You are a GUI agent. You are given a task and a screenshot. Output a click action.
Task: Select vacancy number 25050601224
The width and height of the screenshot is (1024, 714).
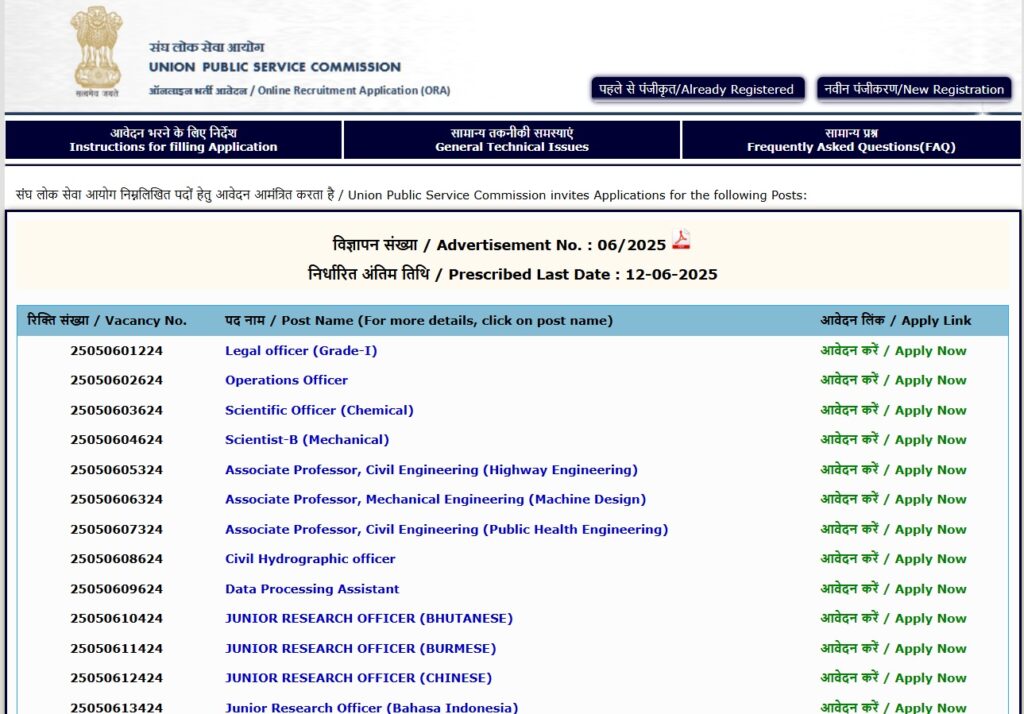(x=116, y=351)
